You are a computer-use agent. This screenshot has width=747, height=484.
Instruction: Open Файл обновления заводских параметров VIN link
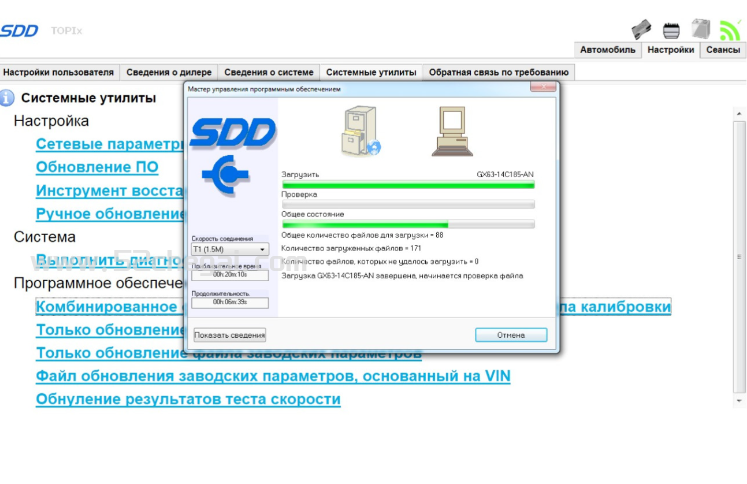coord(273,376)
